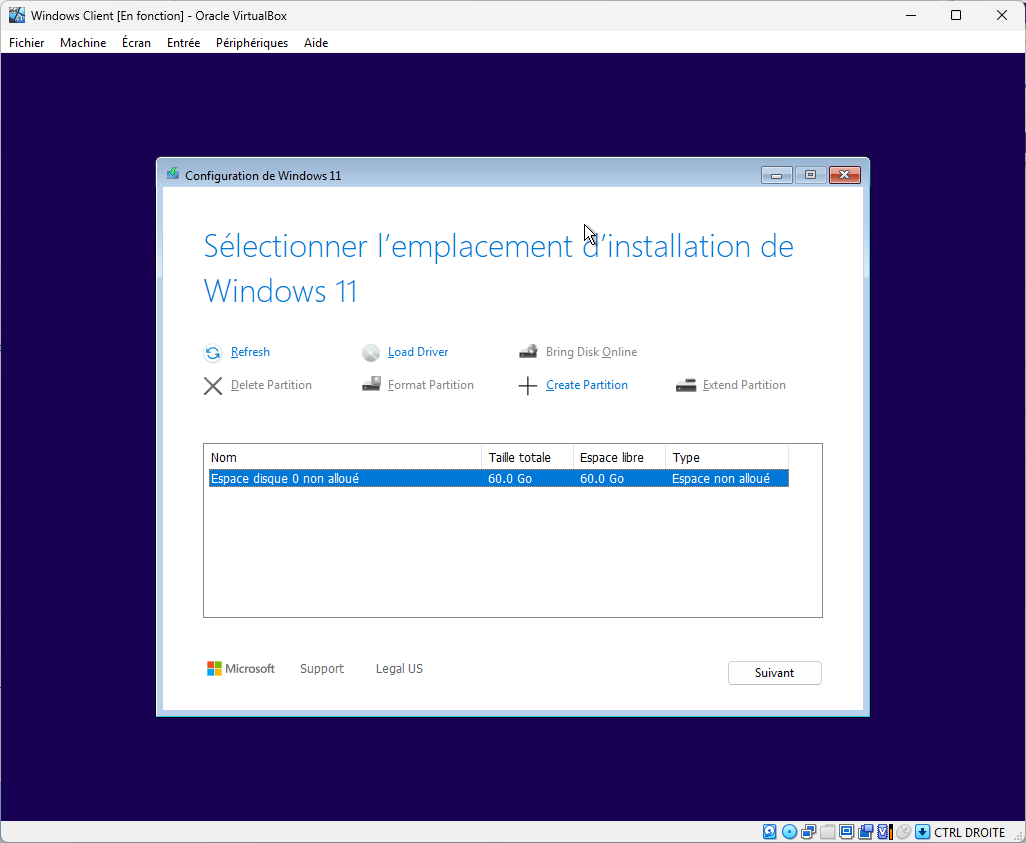Click the Type column header
The image size is (1026, 843).
point(727,457)
